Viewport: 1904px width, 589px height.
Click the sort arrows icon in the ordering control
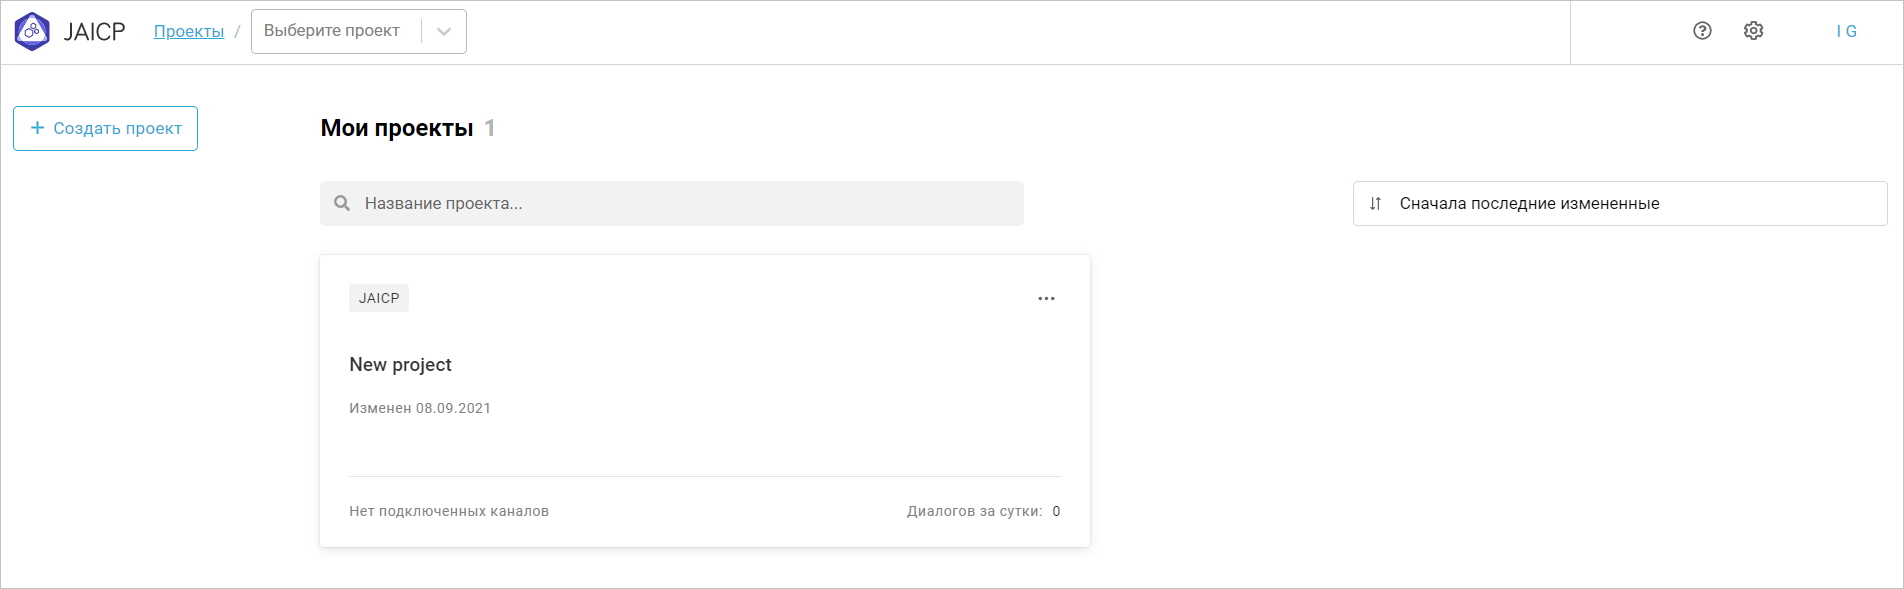click(1375, 203)
